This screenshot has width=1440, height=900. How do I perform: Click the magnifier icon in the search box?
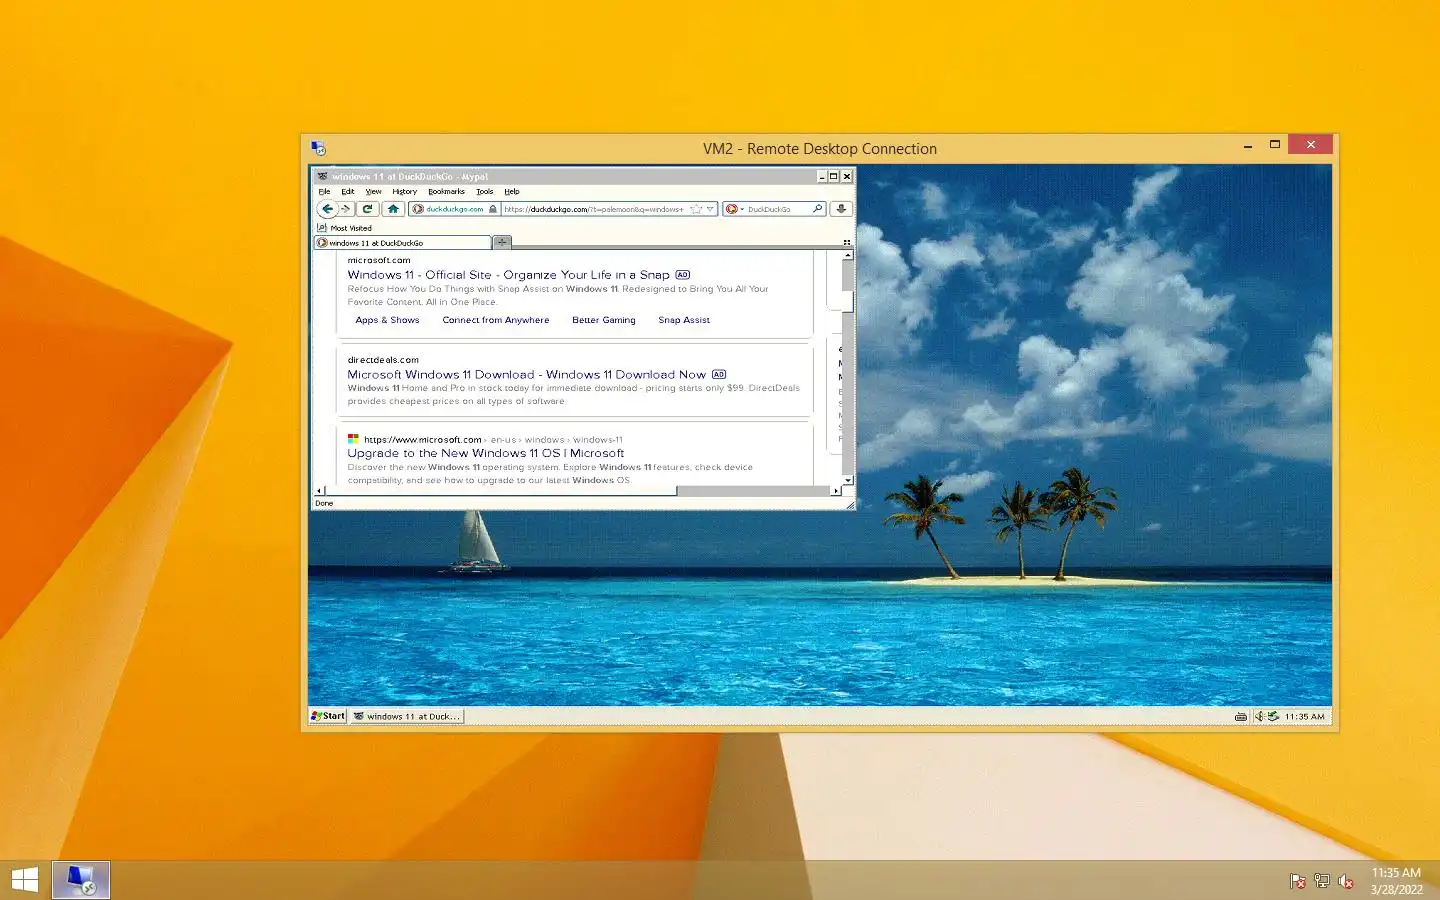[x=817, y=209]
